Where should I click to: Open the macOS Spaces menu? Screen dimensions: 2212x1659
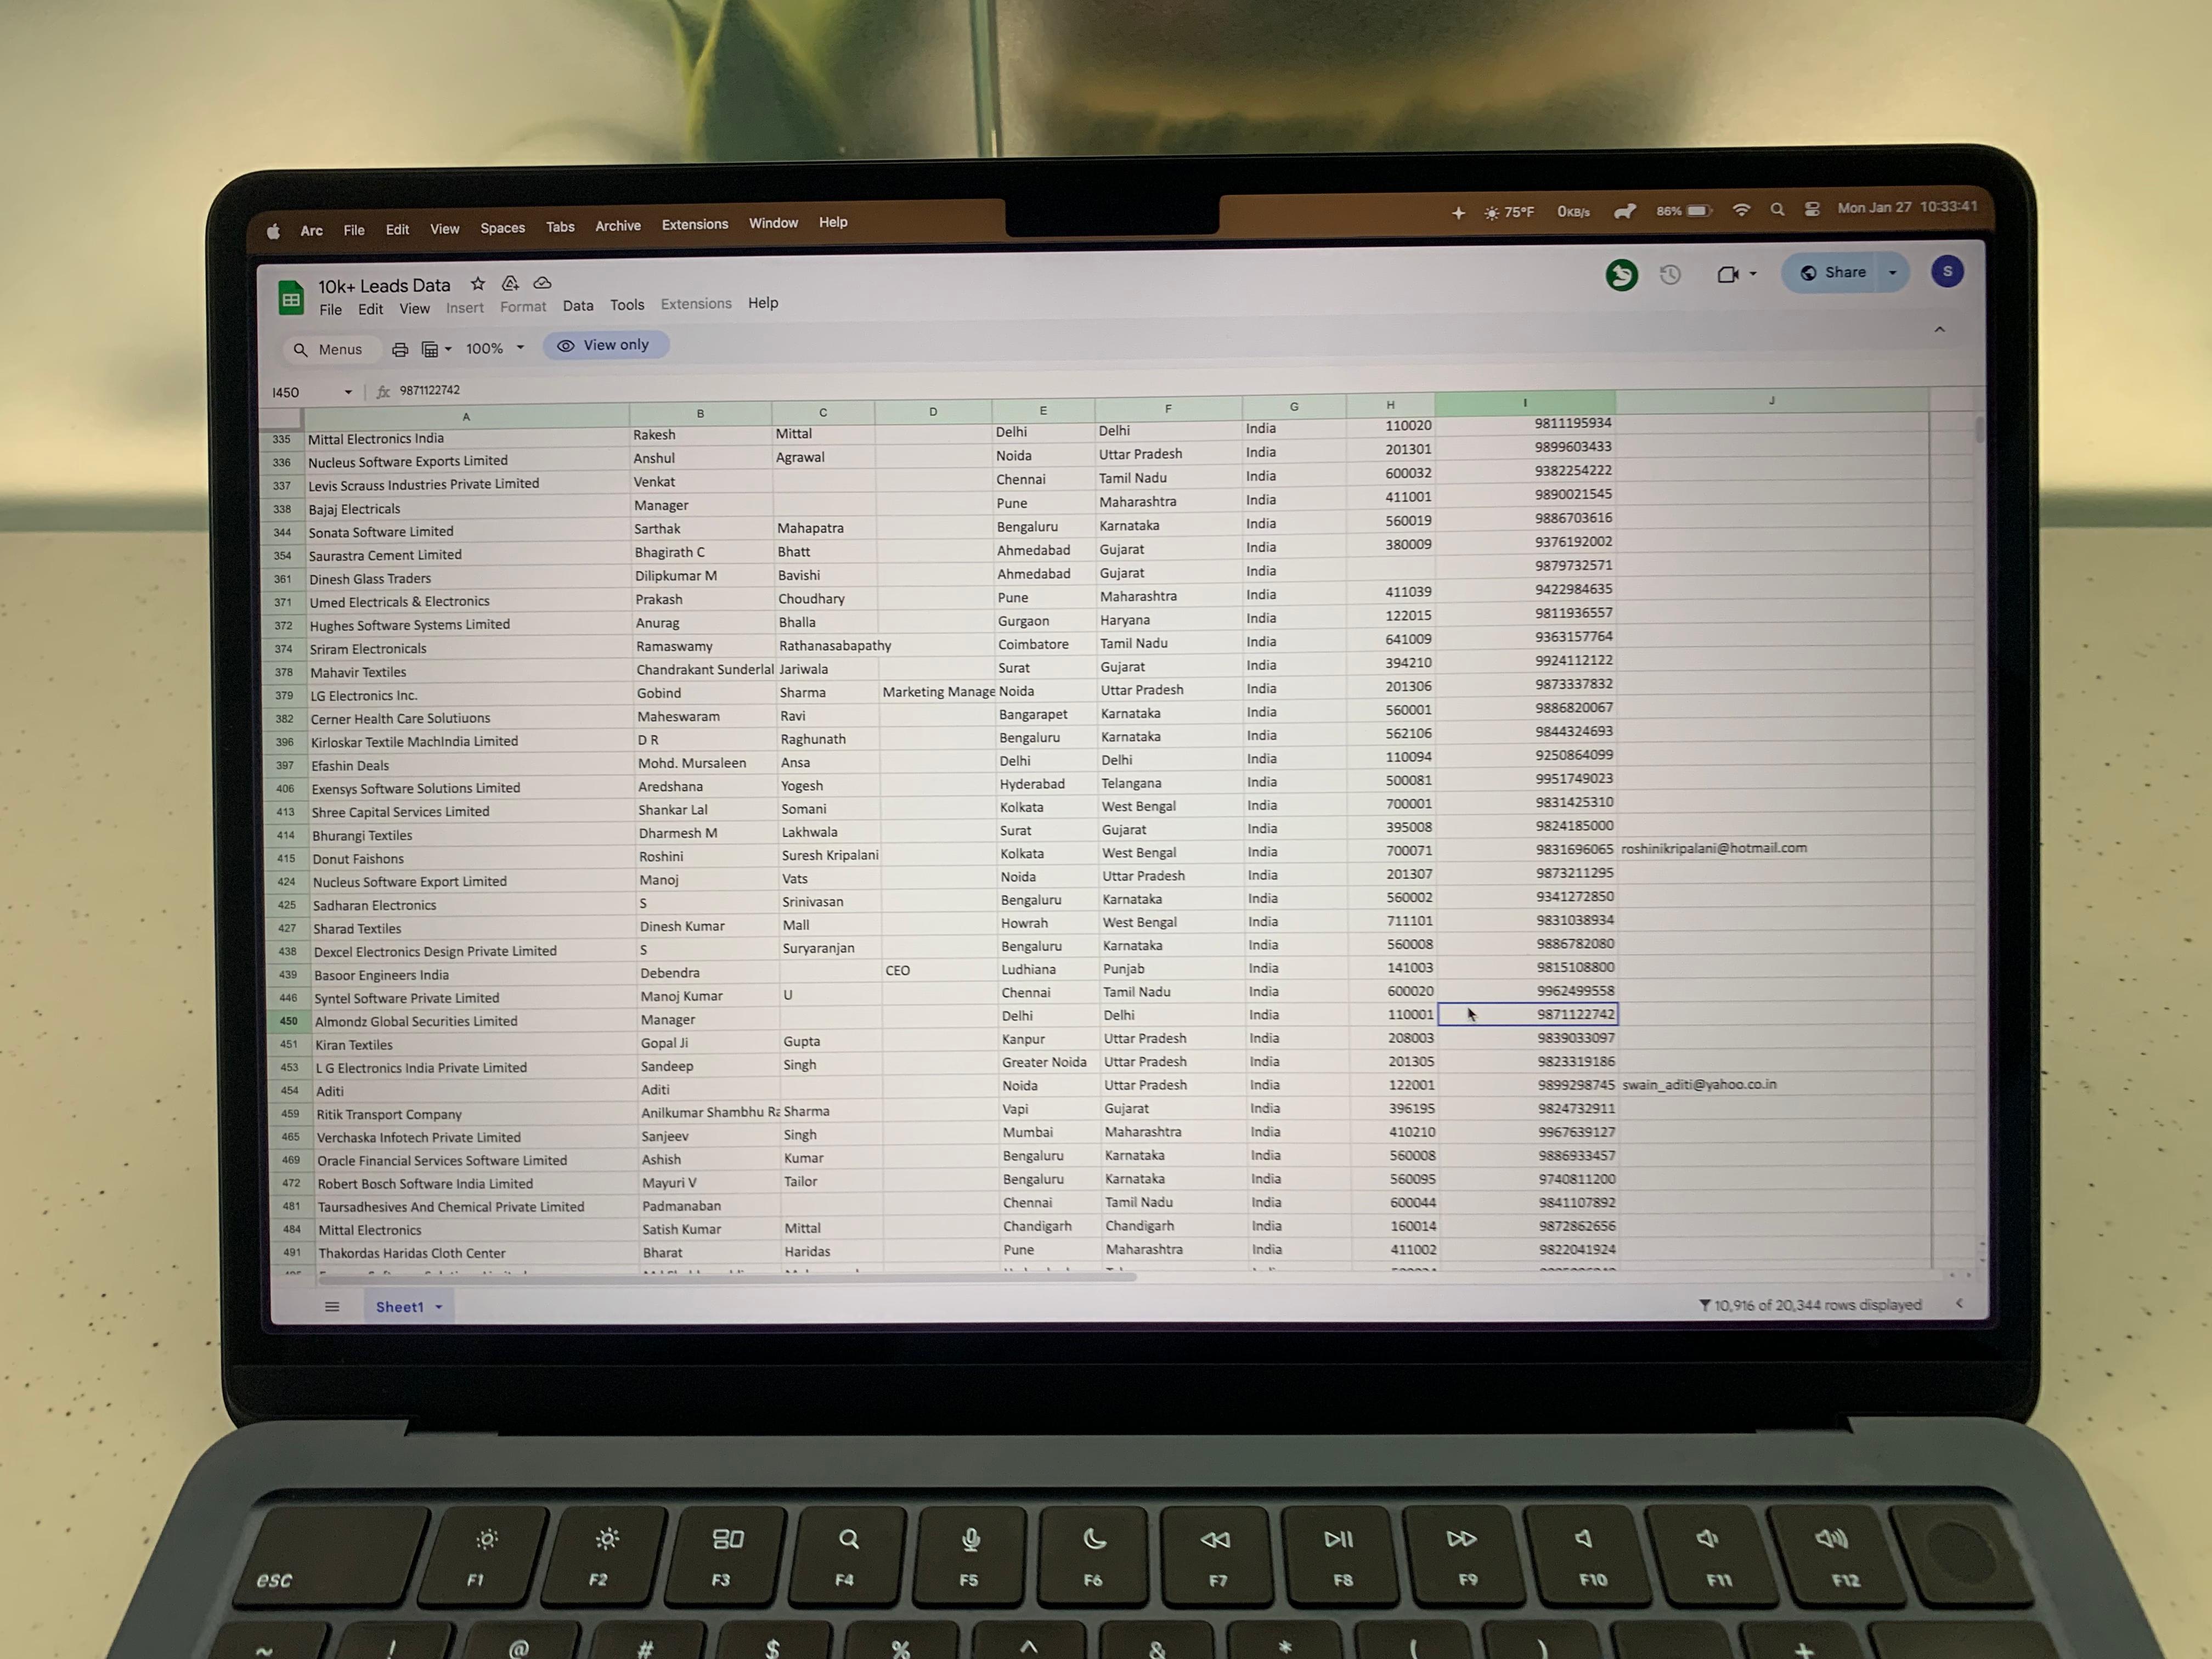[502, 228]
